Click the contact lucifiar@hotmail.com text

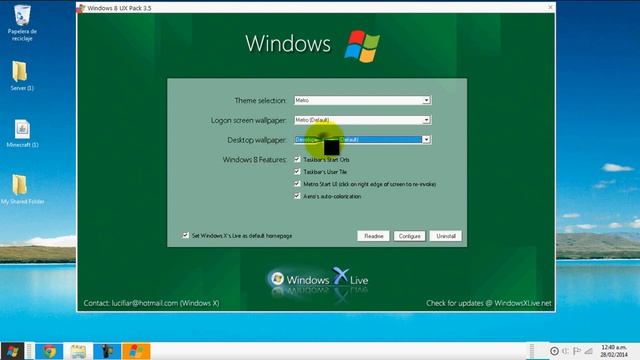(151, 303)
